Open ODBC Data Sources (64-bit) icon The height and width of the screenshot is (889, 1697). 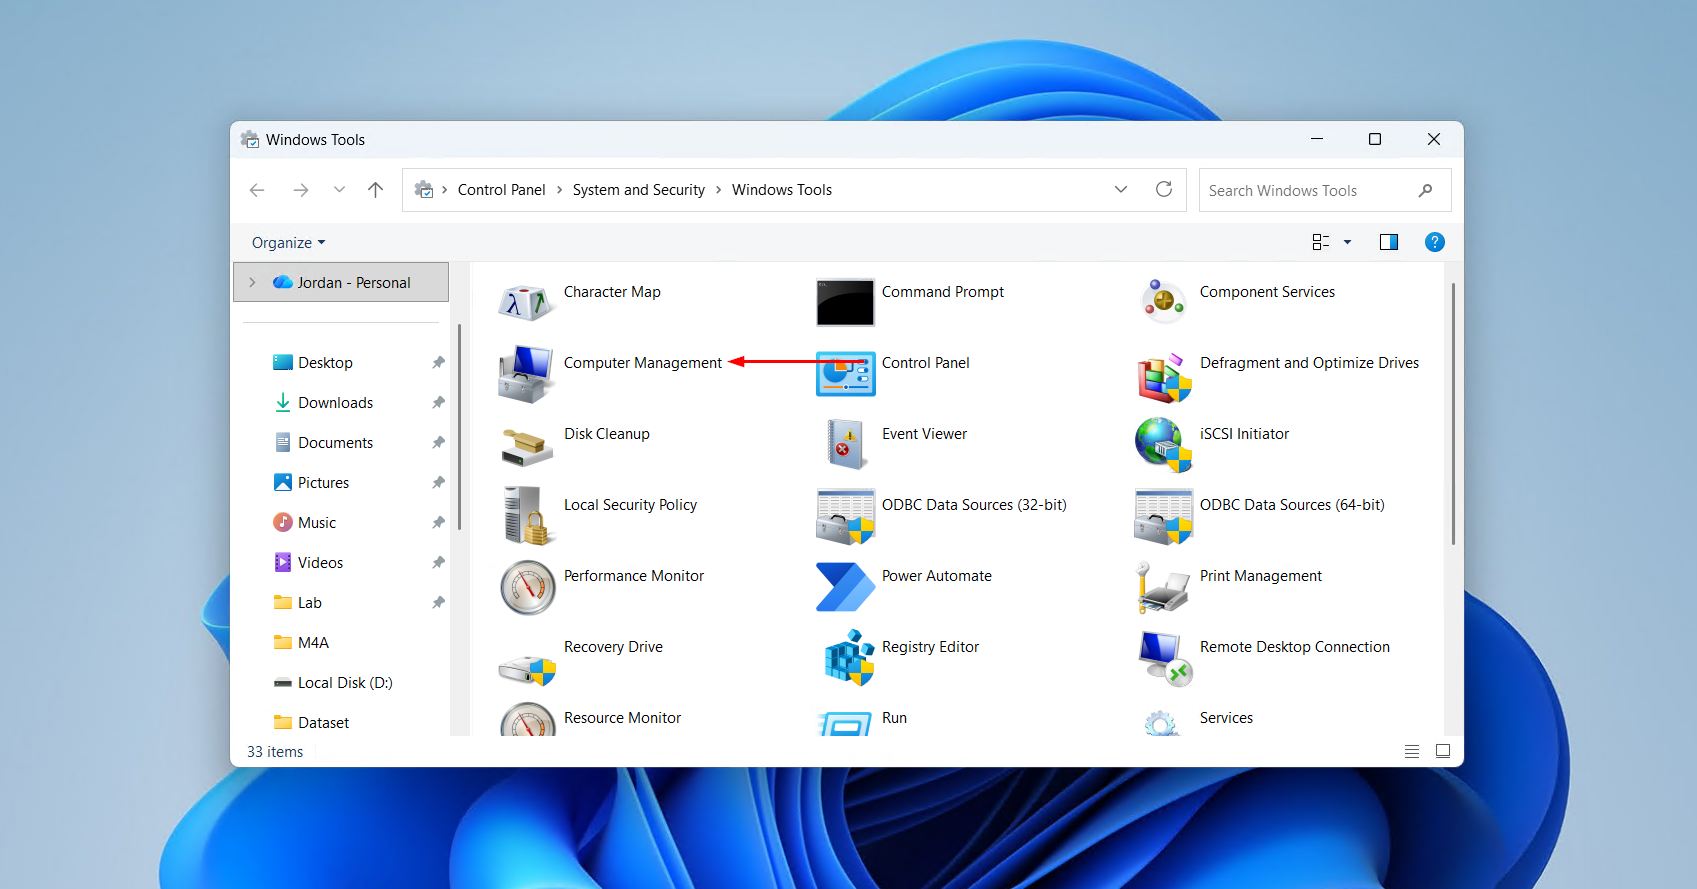click(1163, 516)
